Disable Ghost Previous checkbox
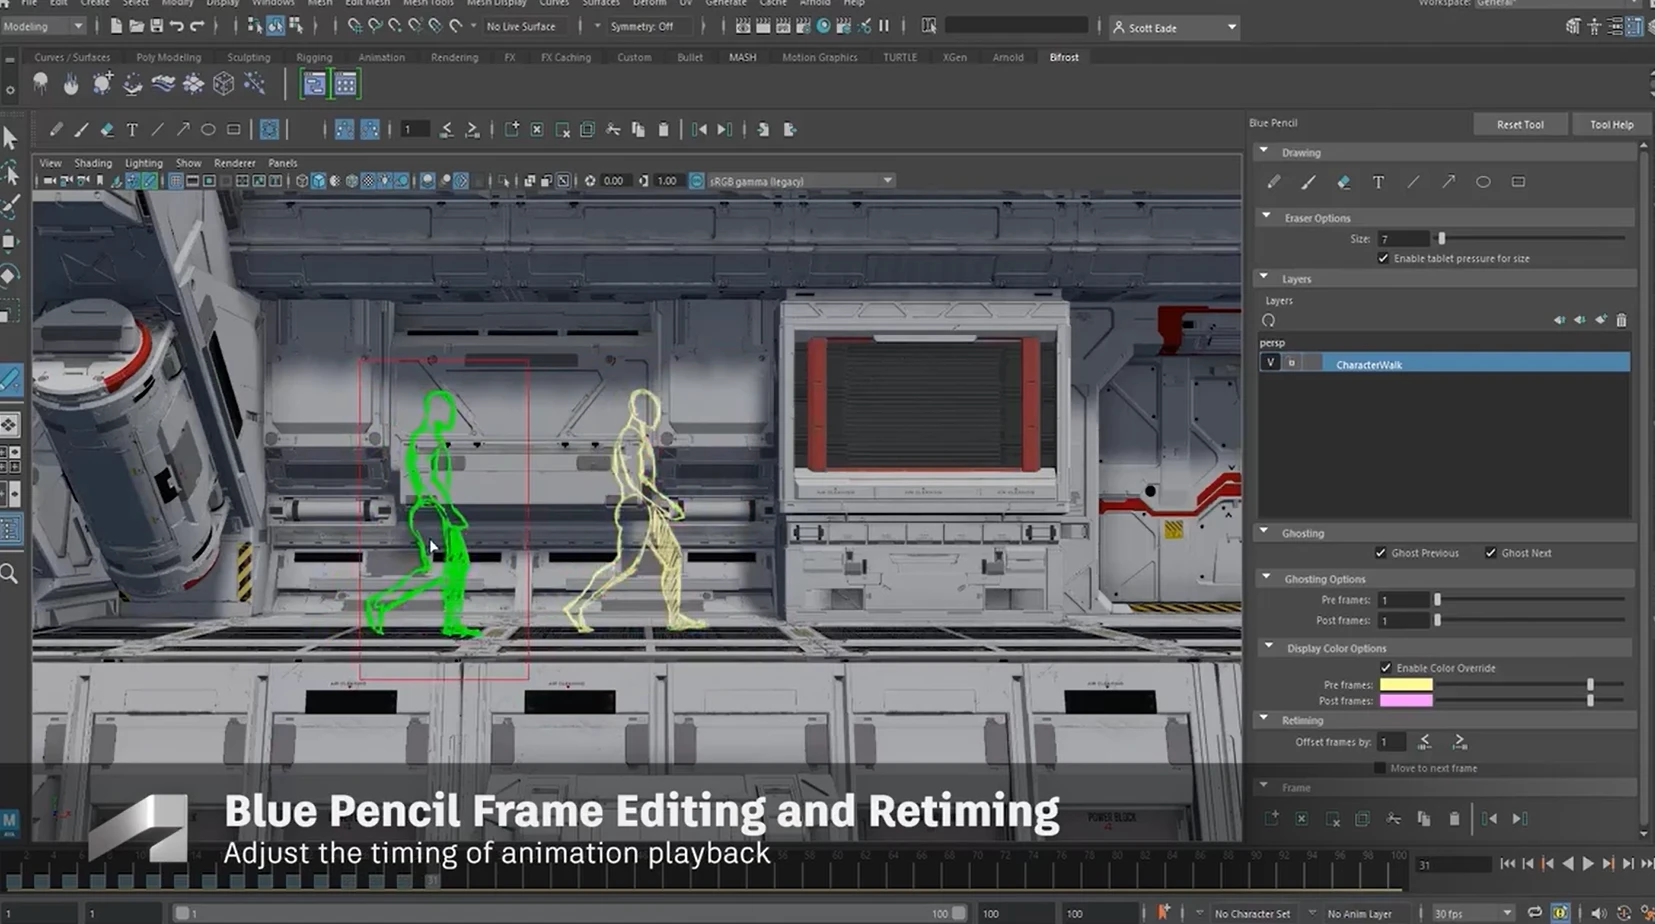Image resolution: width=1655 pixels, height=924 pixels. [x=1381, y=553]
